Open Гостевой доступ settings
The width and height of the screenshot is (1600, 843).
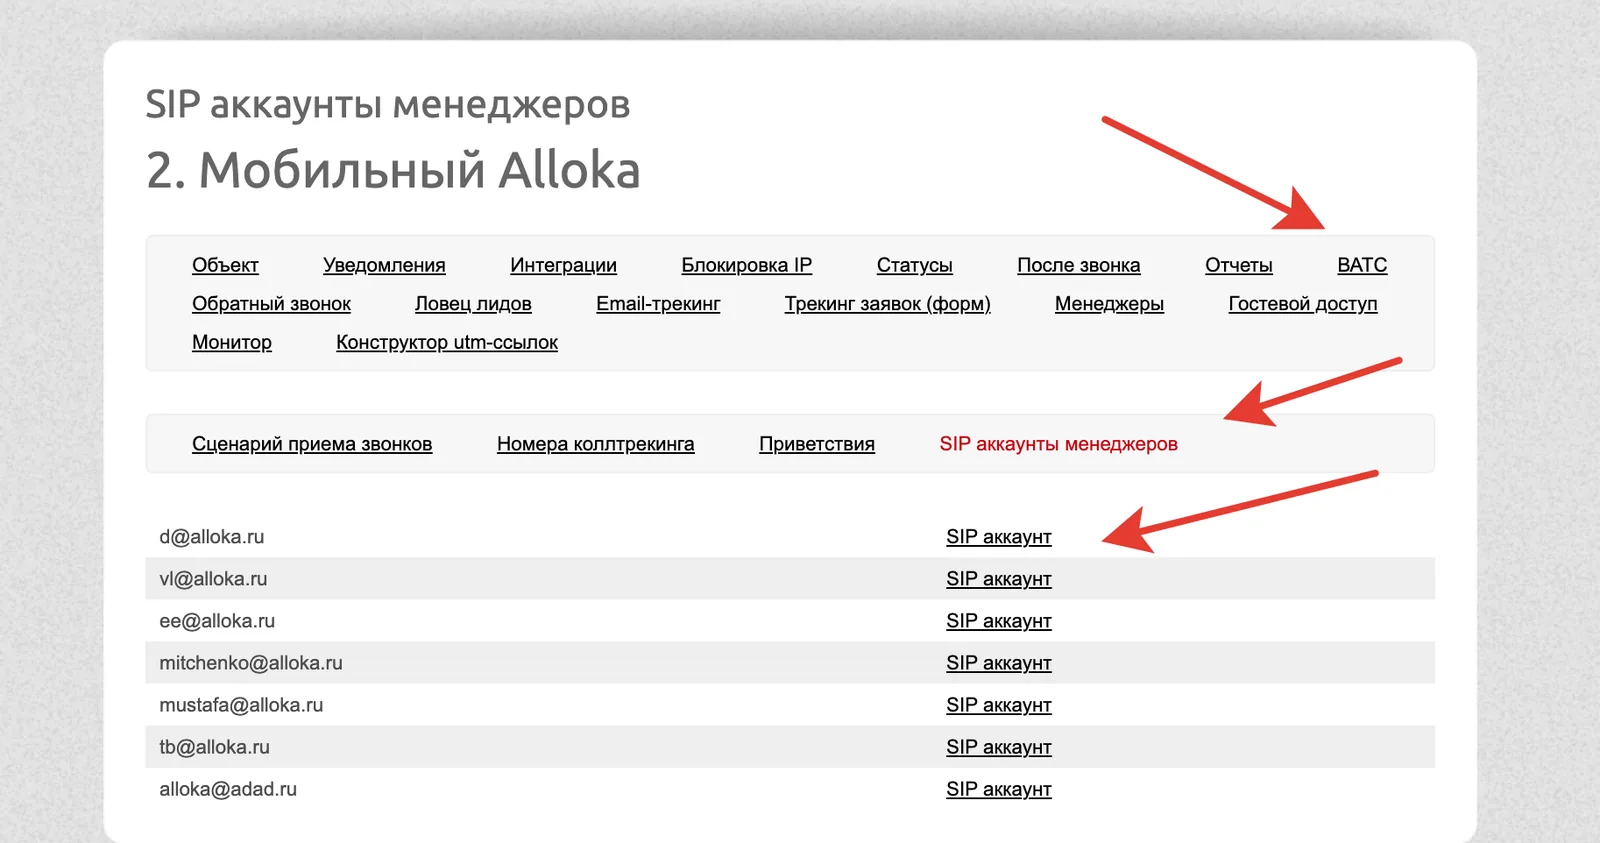coord(1302,304)
